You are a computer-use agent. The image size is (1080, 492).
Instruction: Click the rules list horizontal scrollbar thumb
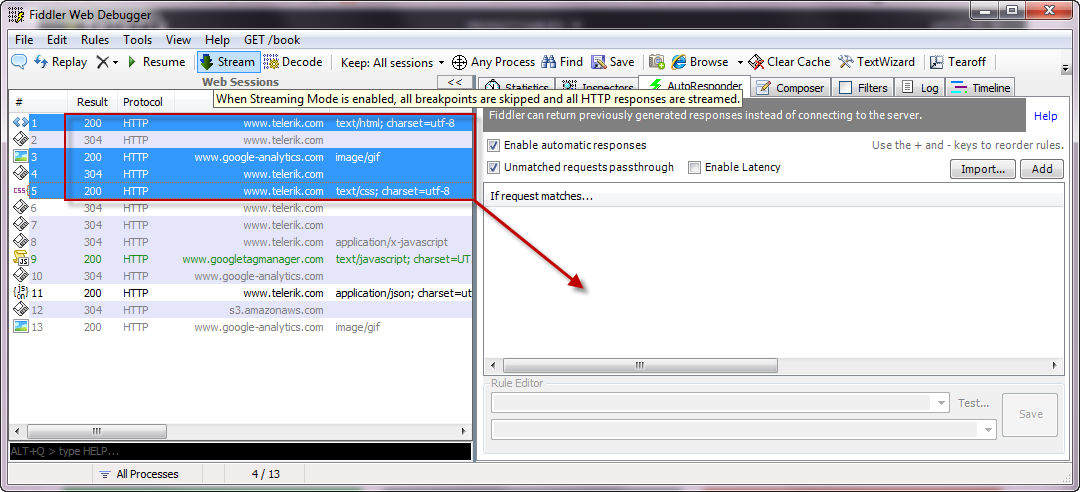tap(640, 365)
